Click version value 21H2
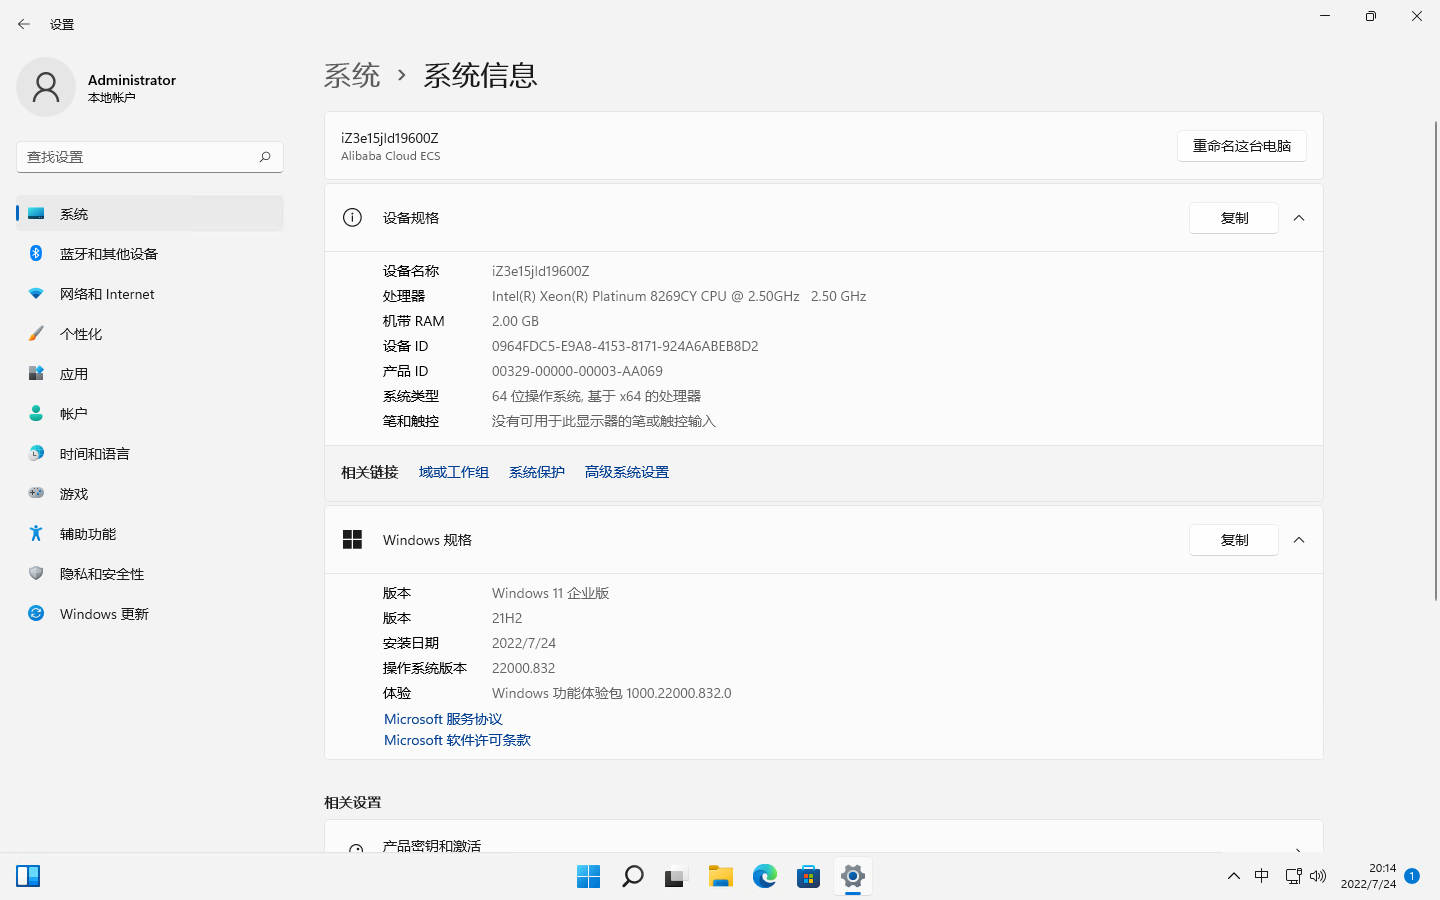Viewport: 1440px width, 900px height. [x=507, y=618]
